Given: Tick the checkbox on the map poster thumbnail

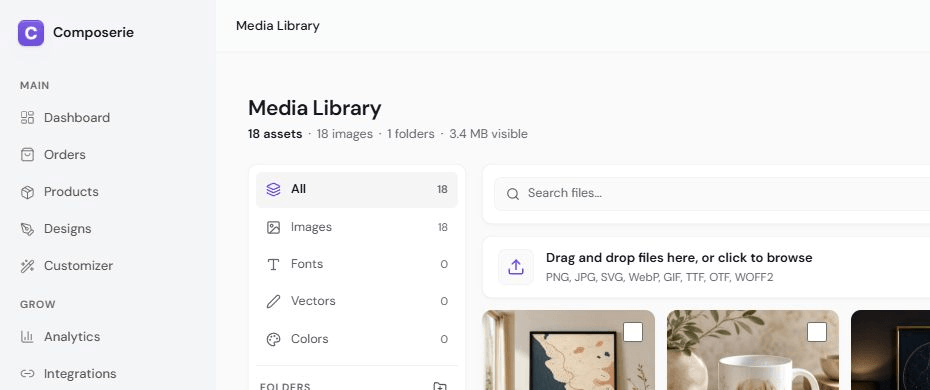Looking at the screenshot, I should 633,332.
